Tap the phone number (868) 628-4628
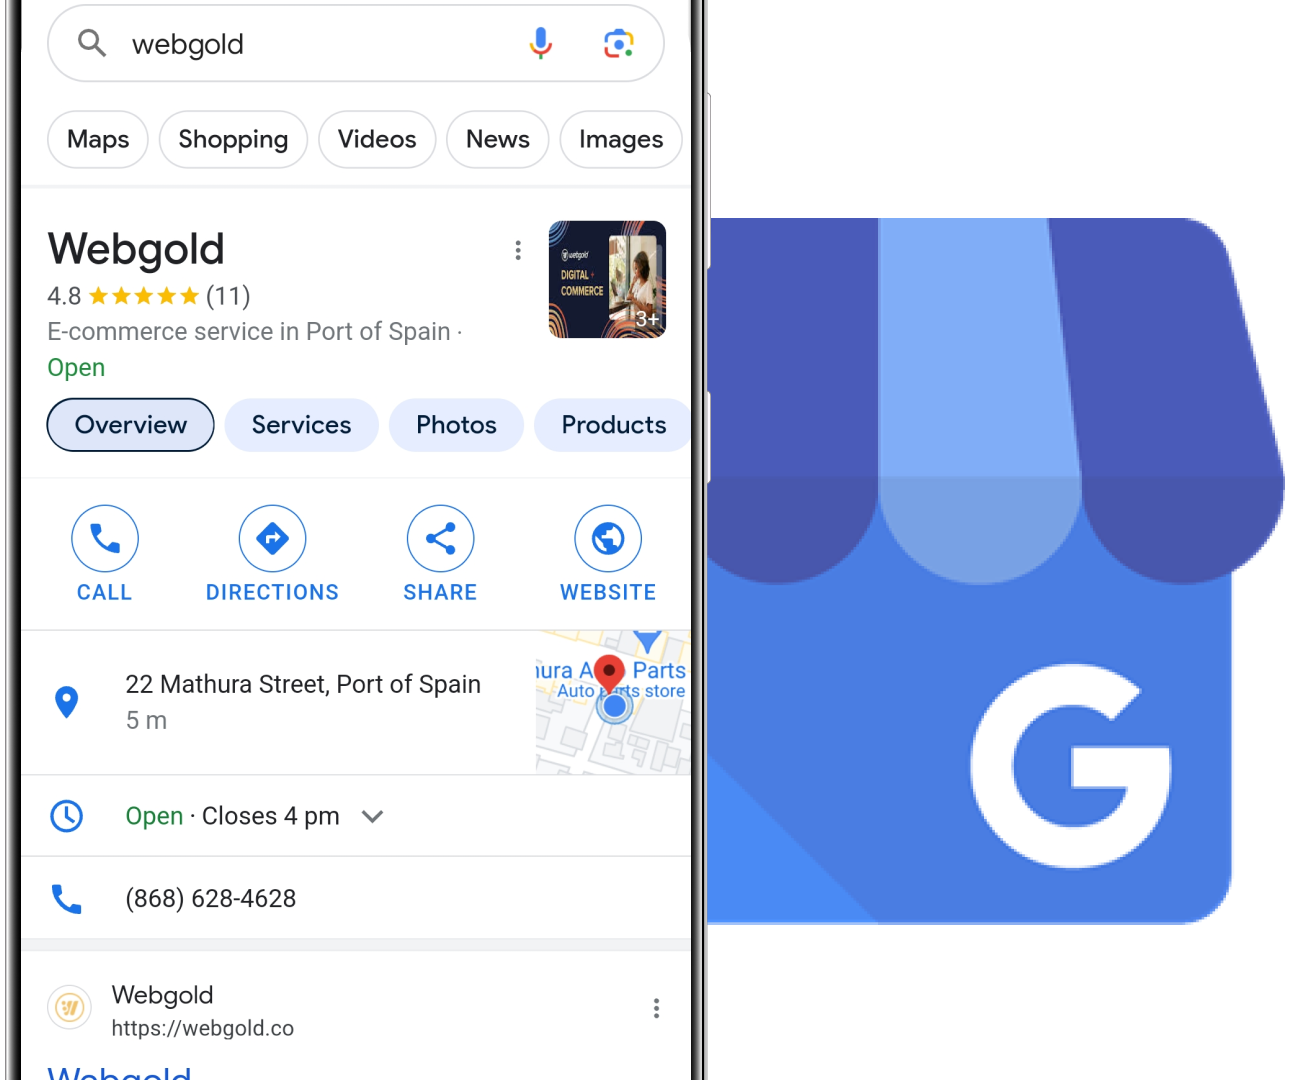The image size is (1298, 1080). point(211,898)
